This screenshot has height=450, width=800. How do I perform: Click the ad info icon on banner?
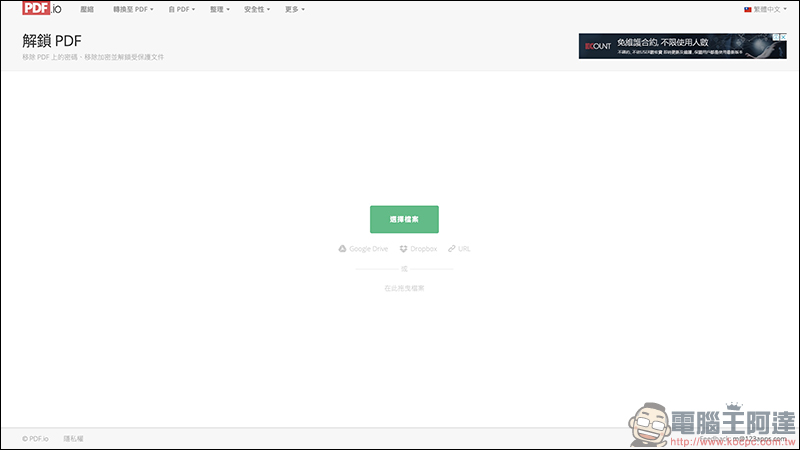click(776, 37)
